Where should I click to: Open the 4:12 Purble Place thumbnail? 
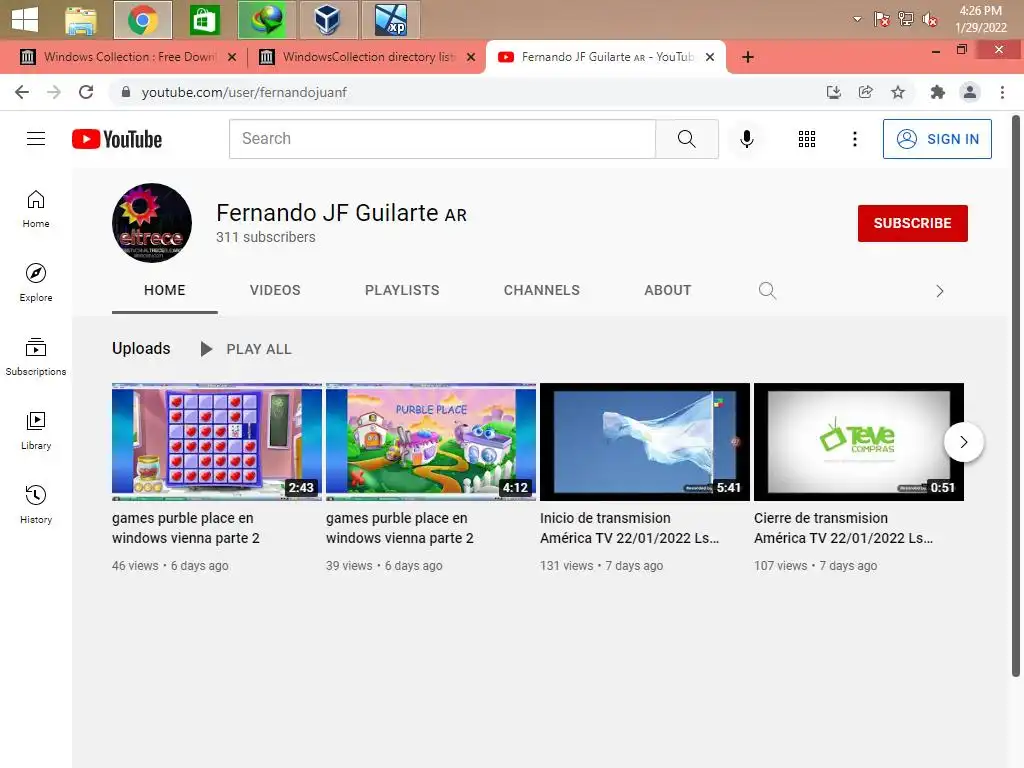pyautogui.click(x=431, y=442)
